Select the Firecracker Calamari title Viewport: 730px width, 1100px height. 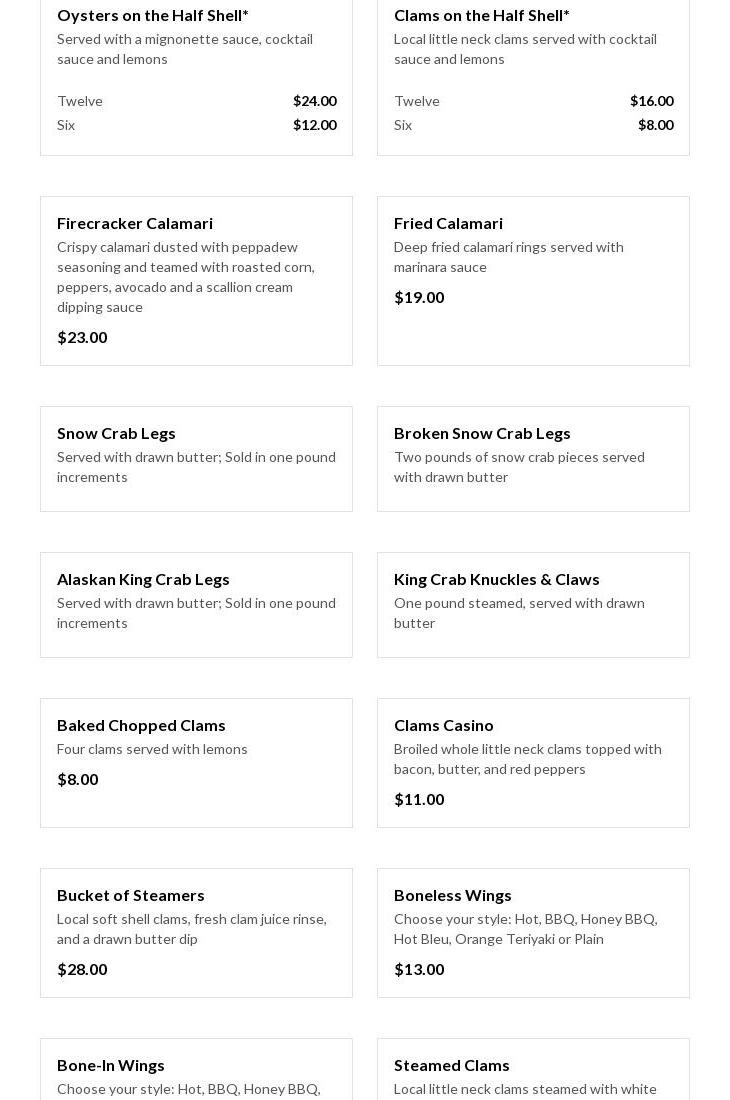tap(135, 223)
